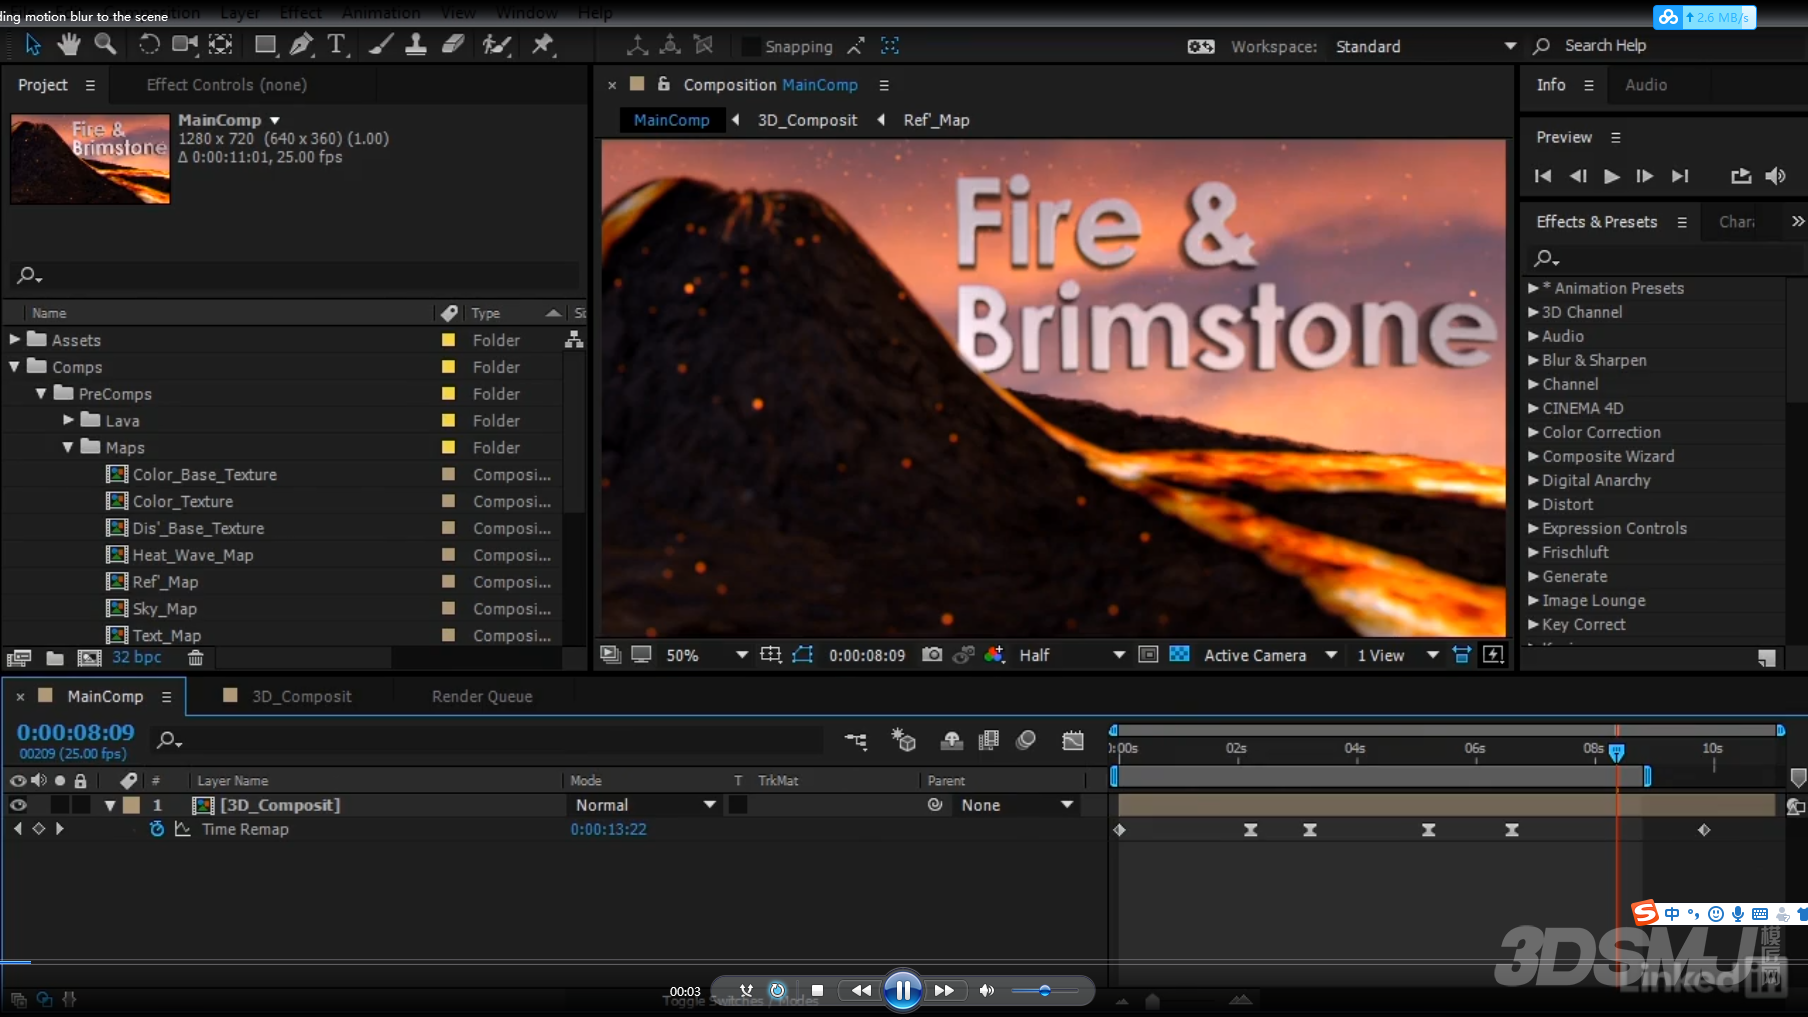Open the Active Camera dropdown
This screenshot has height=1017, width=1808.
1270,655
